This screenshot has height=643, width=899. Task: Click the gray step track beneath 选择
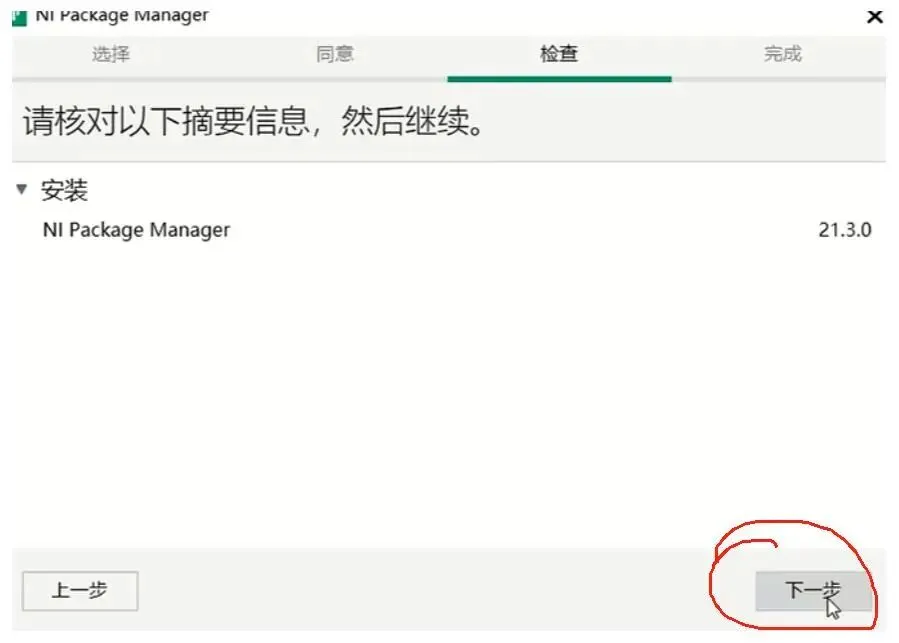[118, 79]
